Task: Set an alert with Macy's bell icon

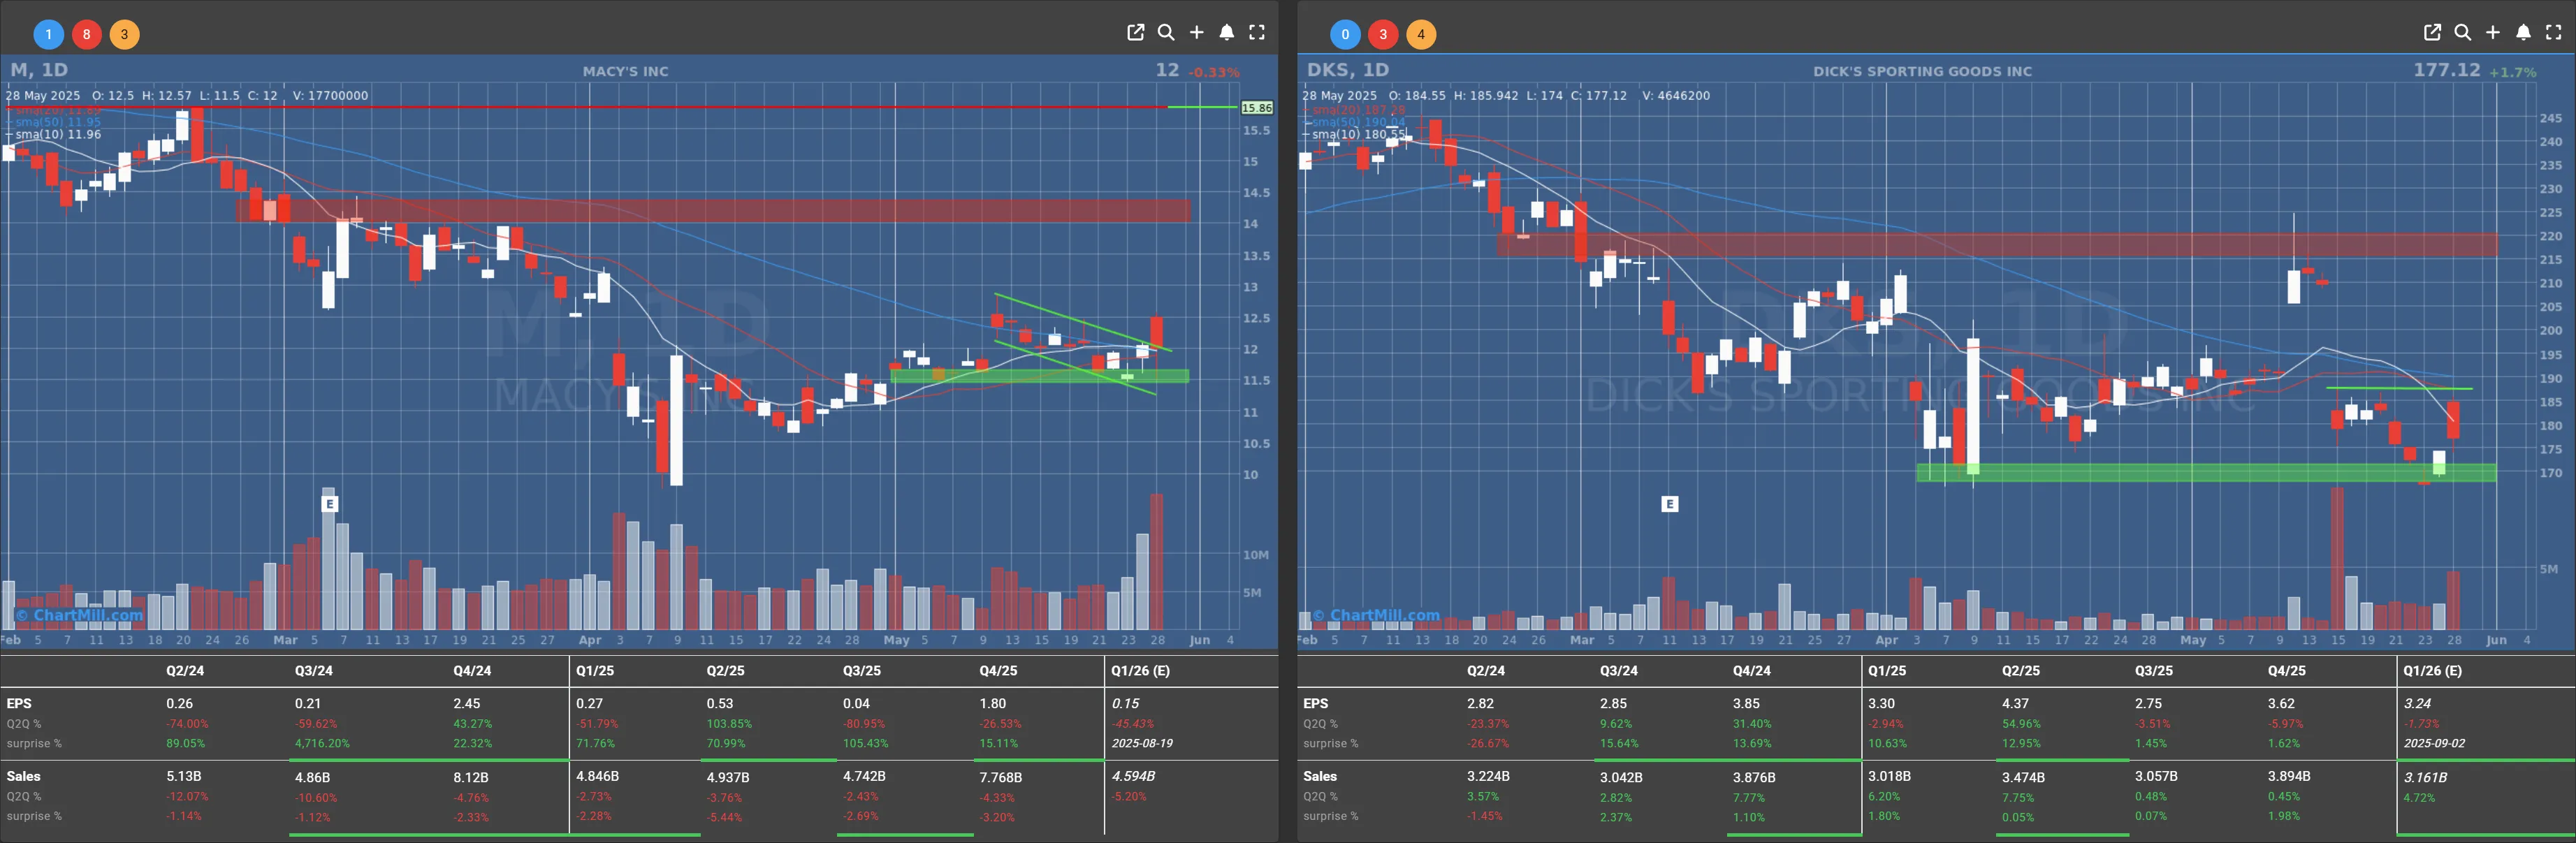Action: [x=1227, y=33]
